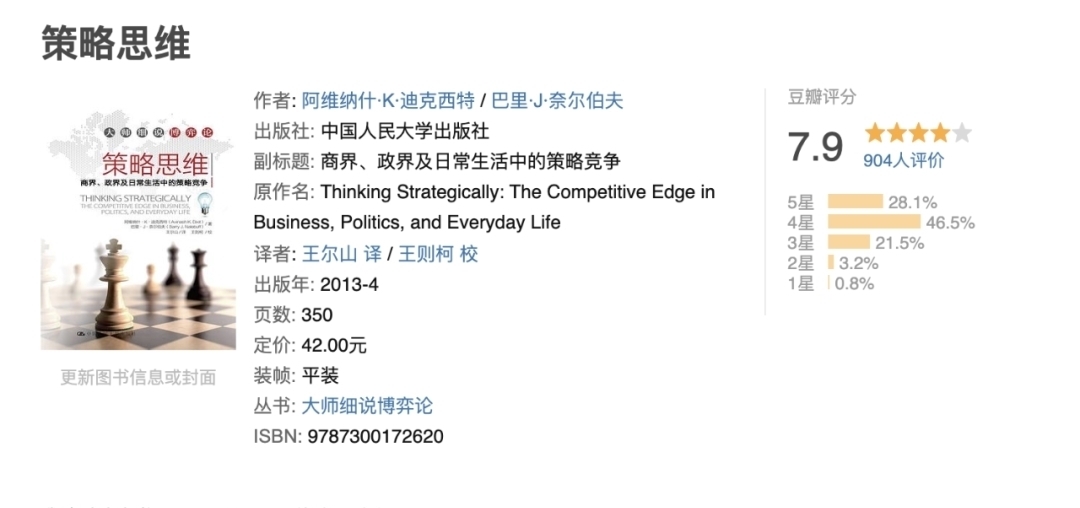The height and width of the screenshot is (508, 1080).
Task: Select the 3星 21.5% rating bar
Action: (x=848, y=242)
